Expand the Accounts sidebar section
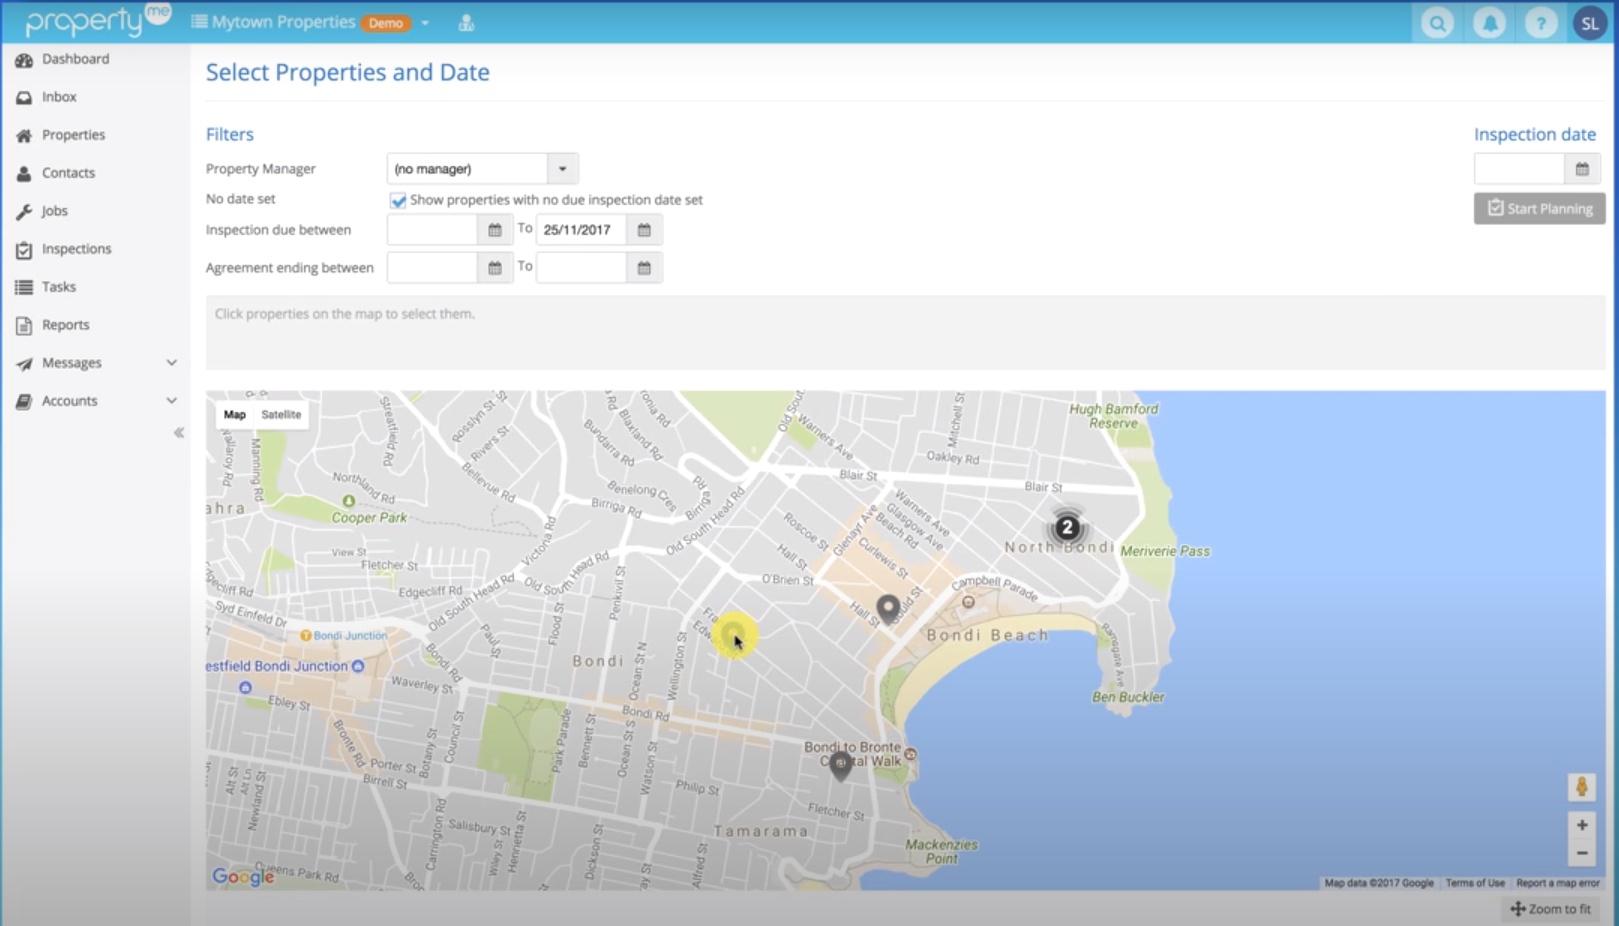Viewport: 1619px width, 926px height. pyautogui.click(x=70, y=400)
